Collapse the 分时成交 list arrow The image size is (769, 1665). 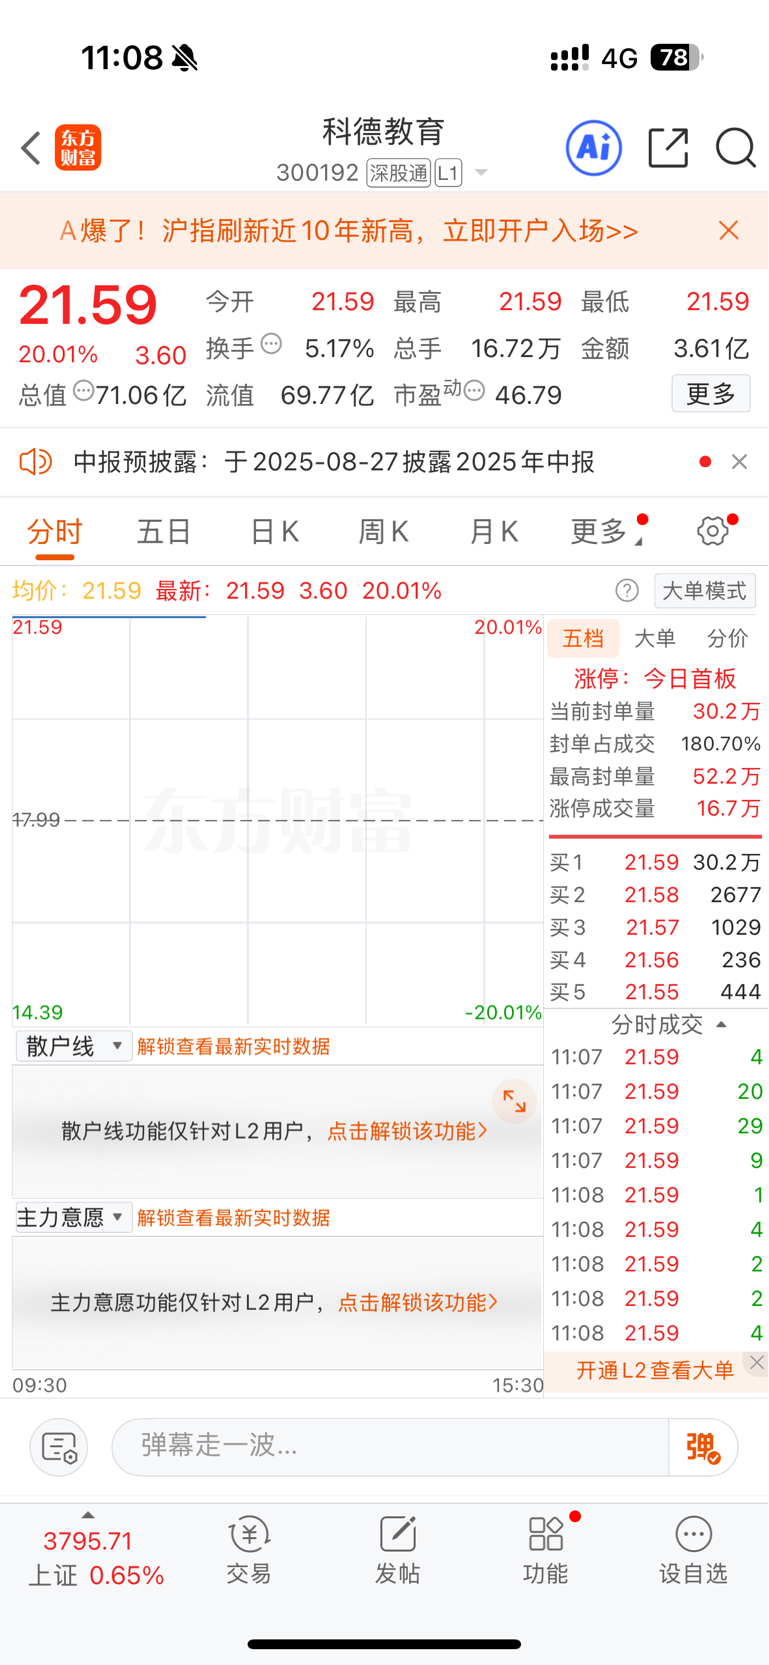(x=721, y=1025)
